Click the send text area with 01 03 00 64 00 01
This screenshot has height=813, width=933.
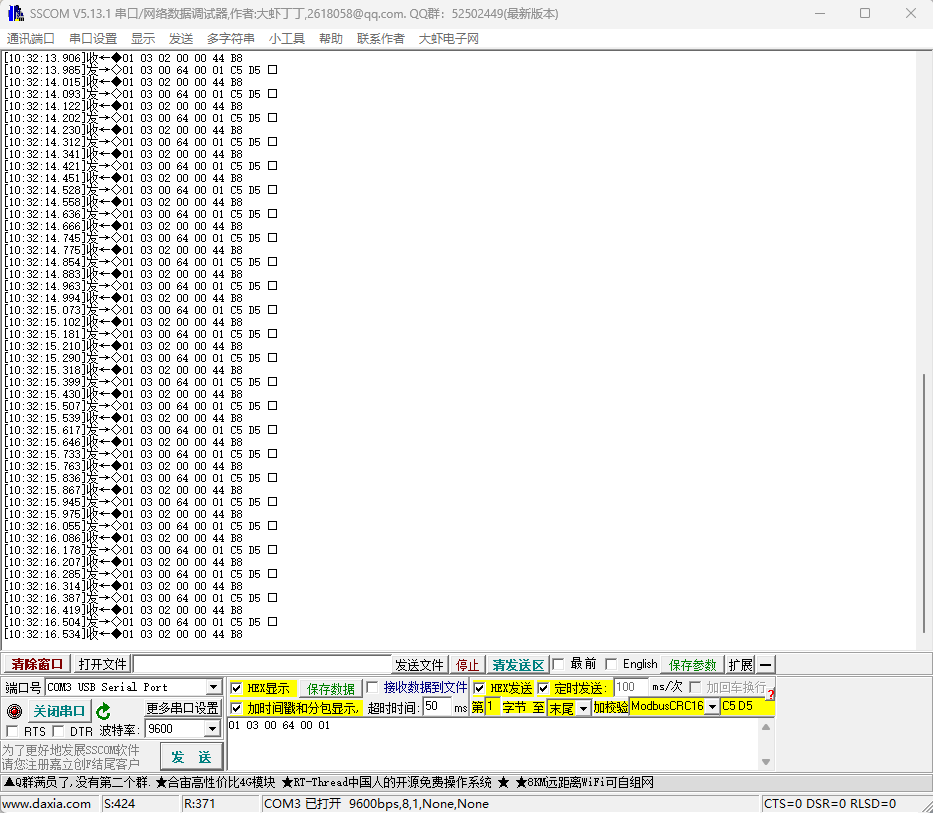tap(493, 745)
